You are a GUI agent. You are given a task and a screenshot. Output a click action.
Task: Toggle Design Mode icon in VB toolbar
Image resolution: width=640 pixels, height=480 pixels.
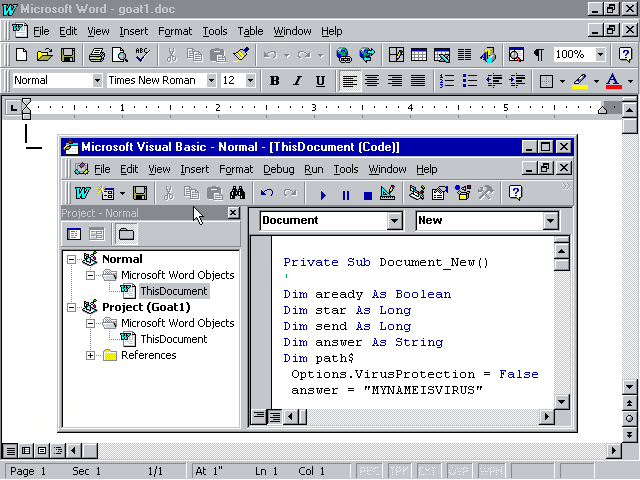click(387, 193)
